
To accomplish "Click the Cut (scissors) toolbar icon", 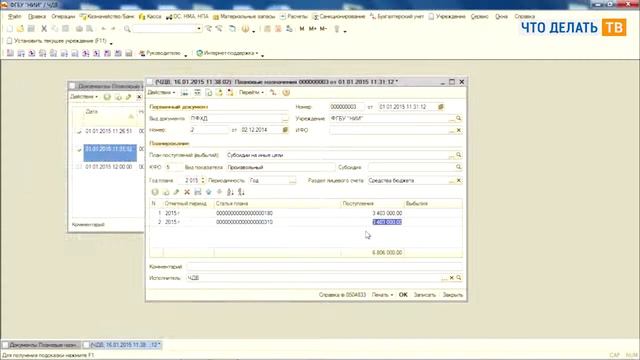I will [x=44, y=29].
